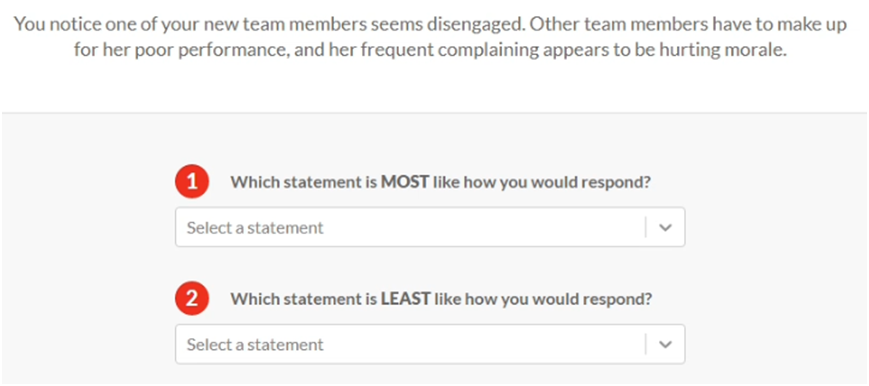This screenshot has width=869, height=386.
Task: Click the vertical divider in MOST dropdown
Action: point(646,227)
